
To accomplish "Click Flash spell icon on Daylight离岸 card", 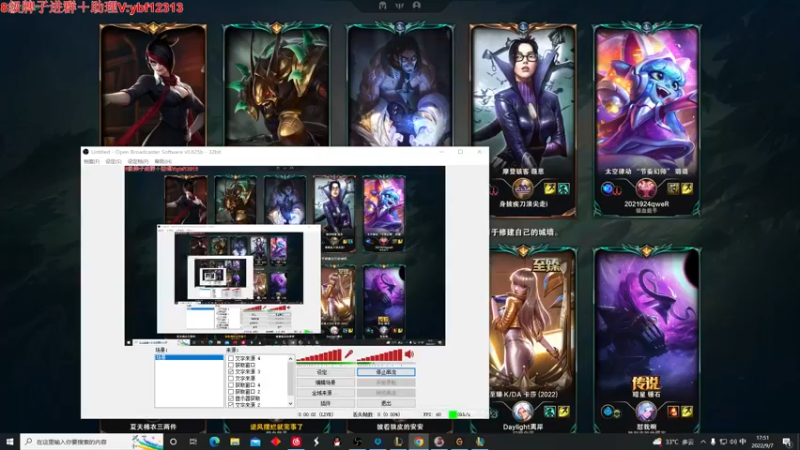I will pyautogui.click(x=563, y=411).
